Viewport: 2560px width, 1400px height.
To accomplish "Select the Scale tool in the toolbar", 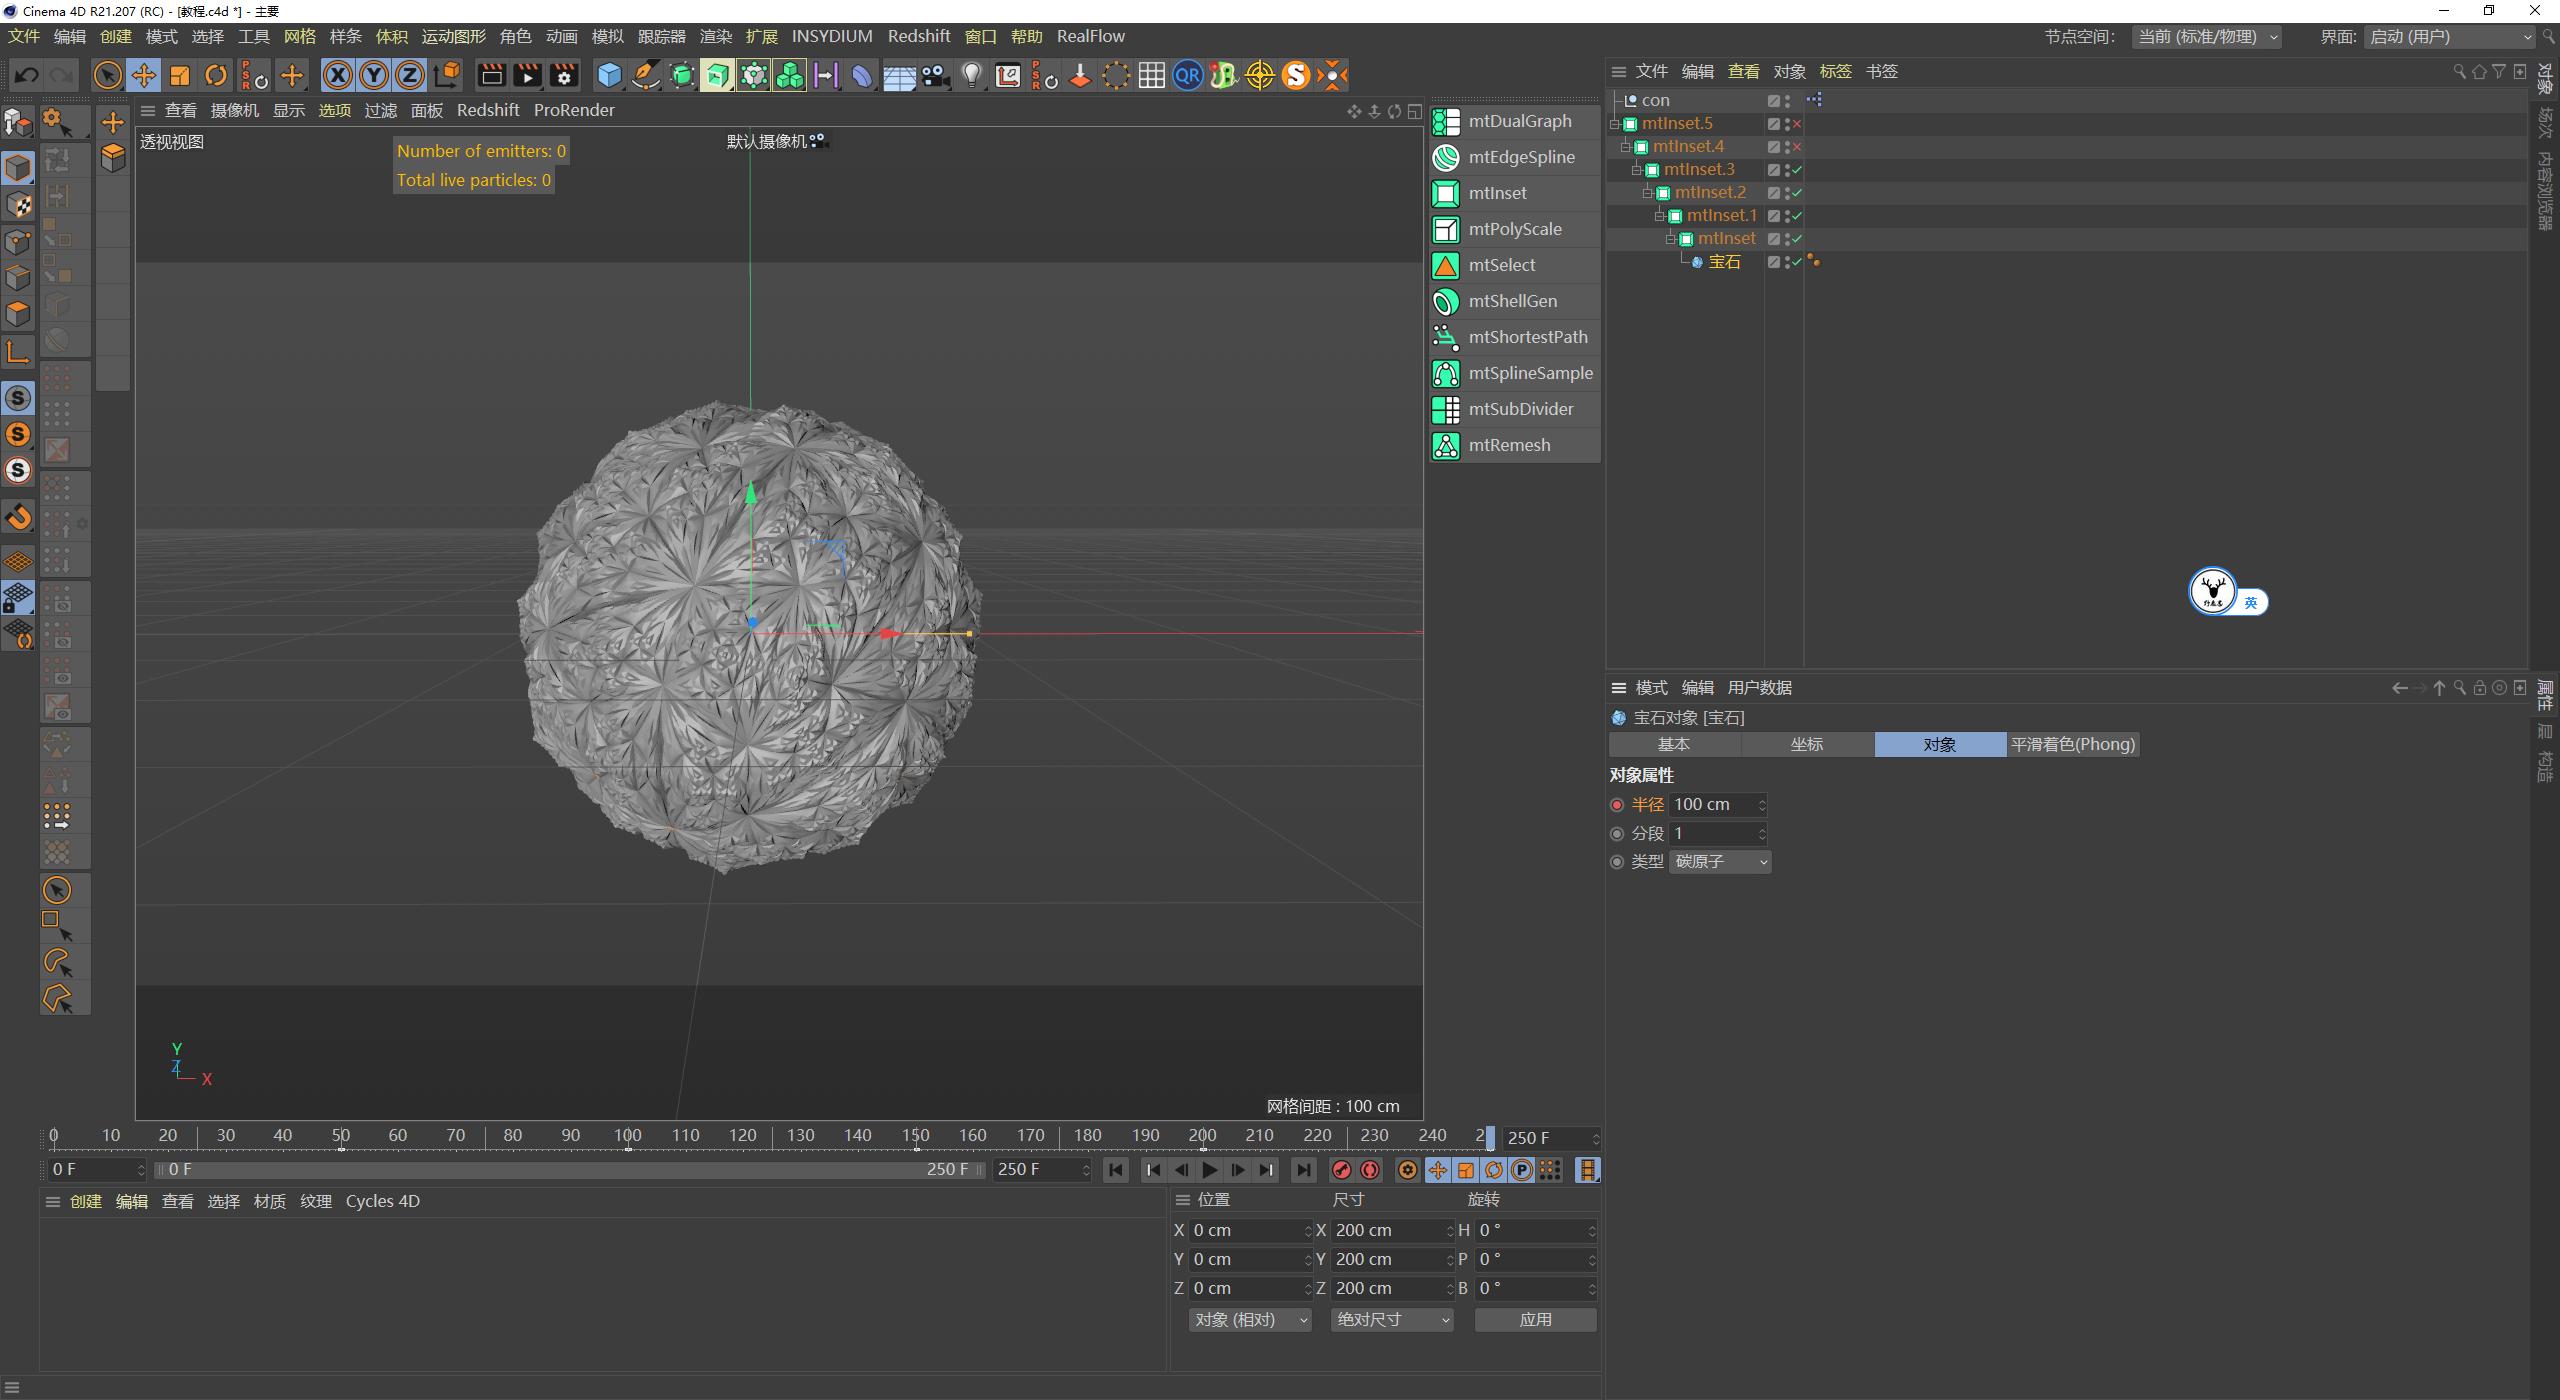I will [x=180, y=75].
